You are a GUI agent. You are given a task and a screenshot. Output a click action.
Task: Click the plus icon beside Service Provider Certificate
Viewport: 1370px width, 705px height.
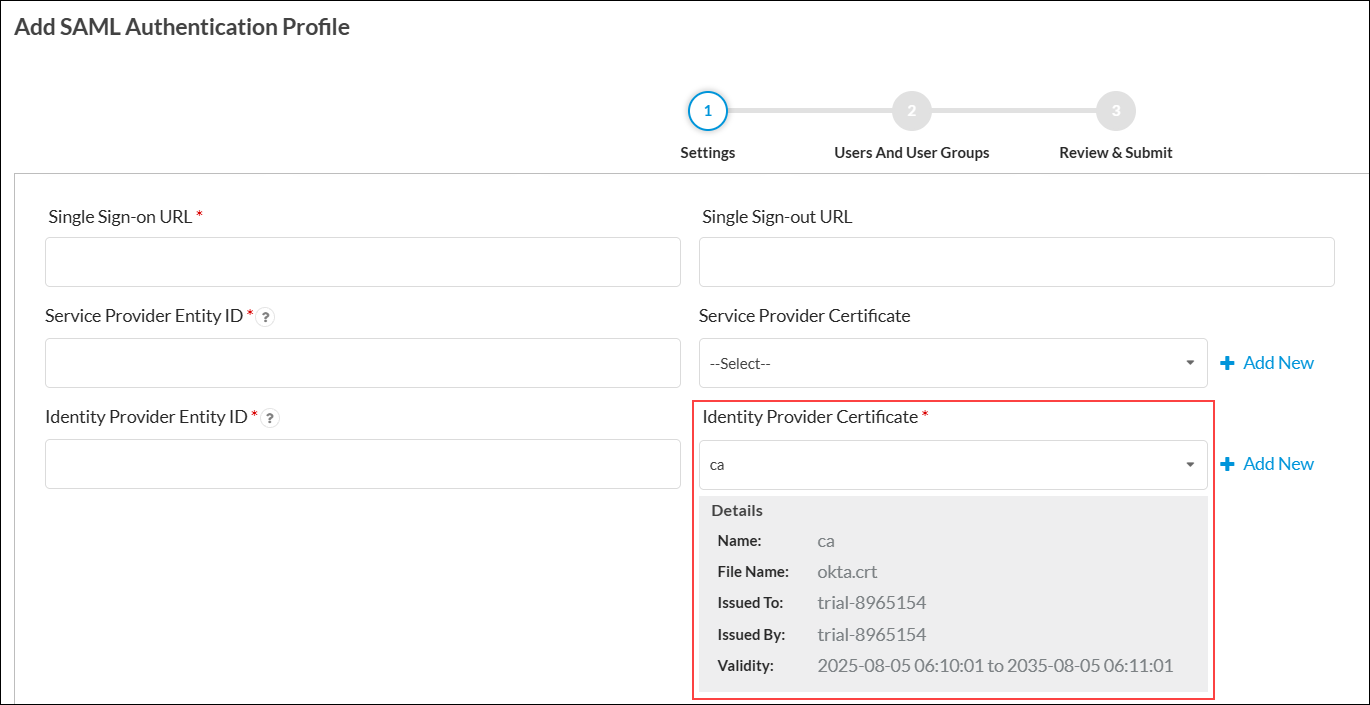[x=1227, y=362]
